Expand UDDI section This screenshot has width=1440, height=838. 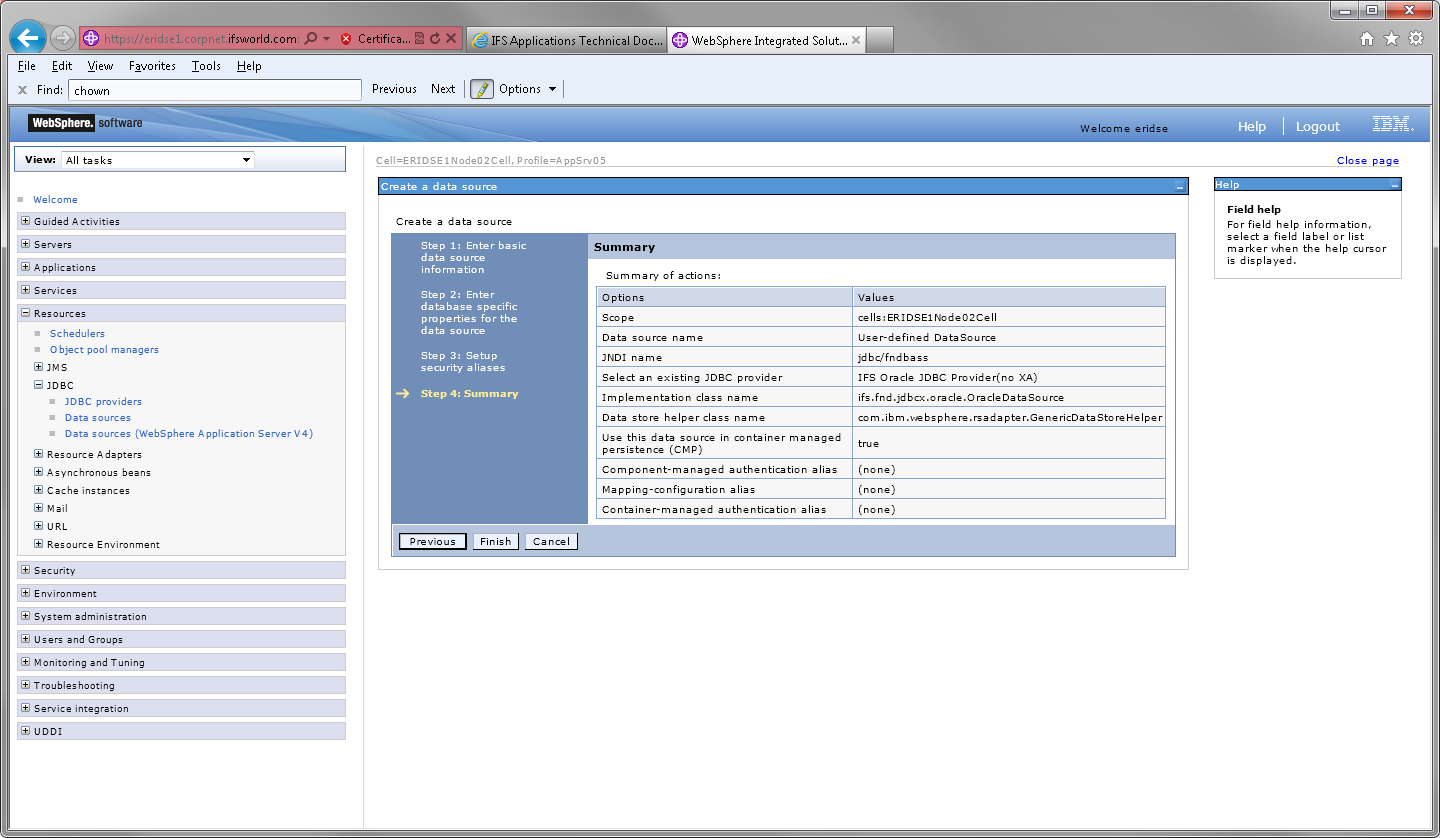click(x=26, y=731)
